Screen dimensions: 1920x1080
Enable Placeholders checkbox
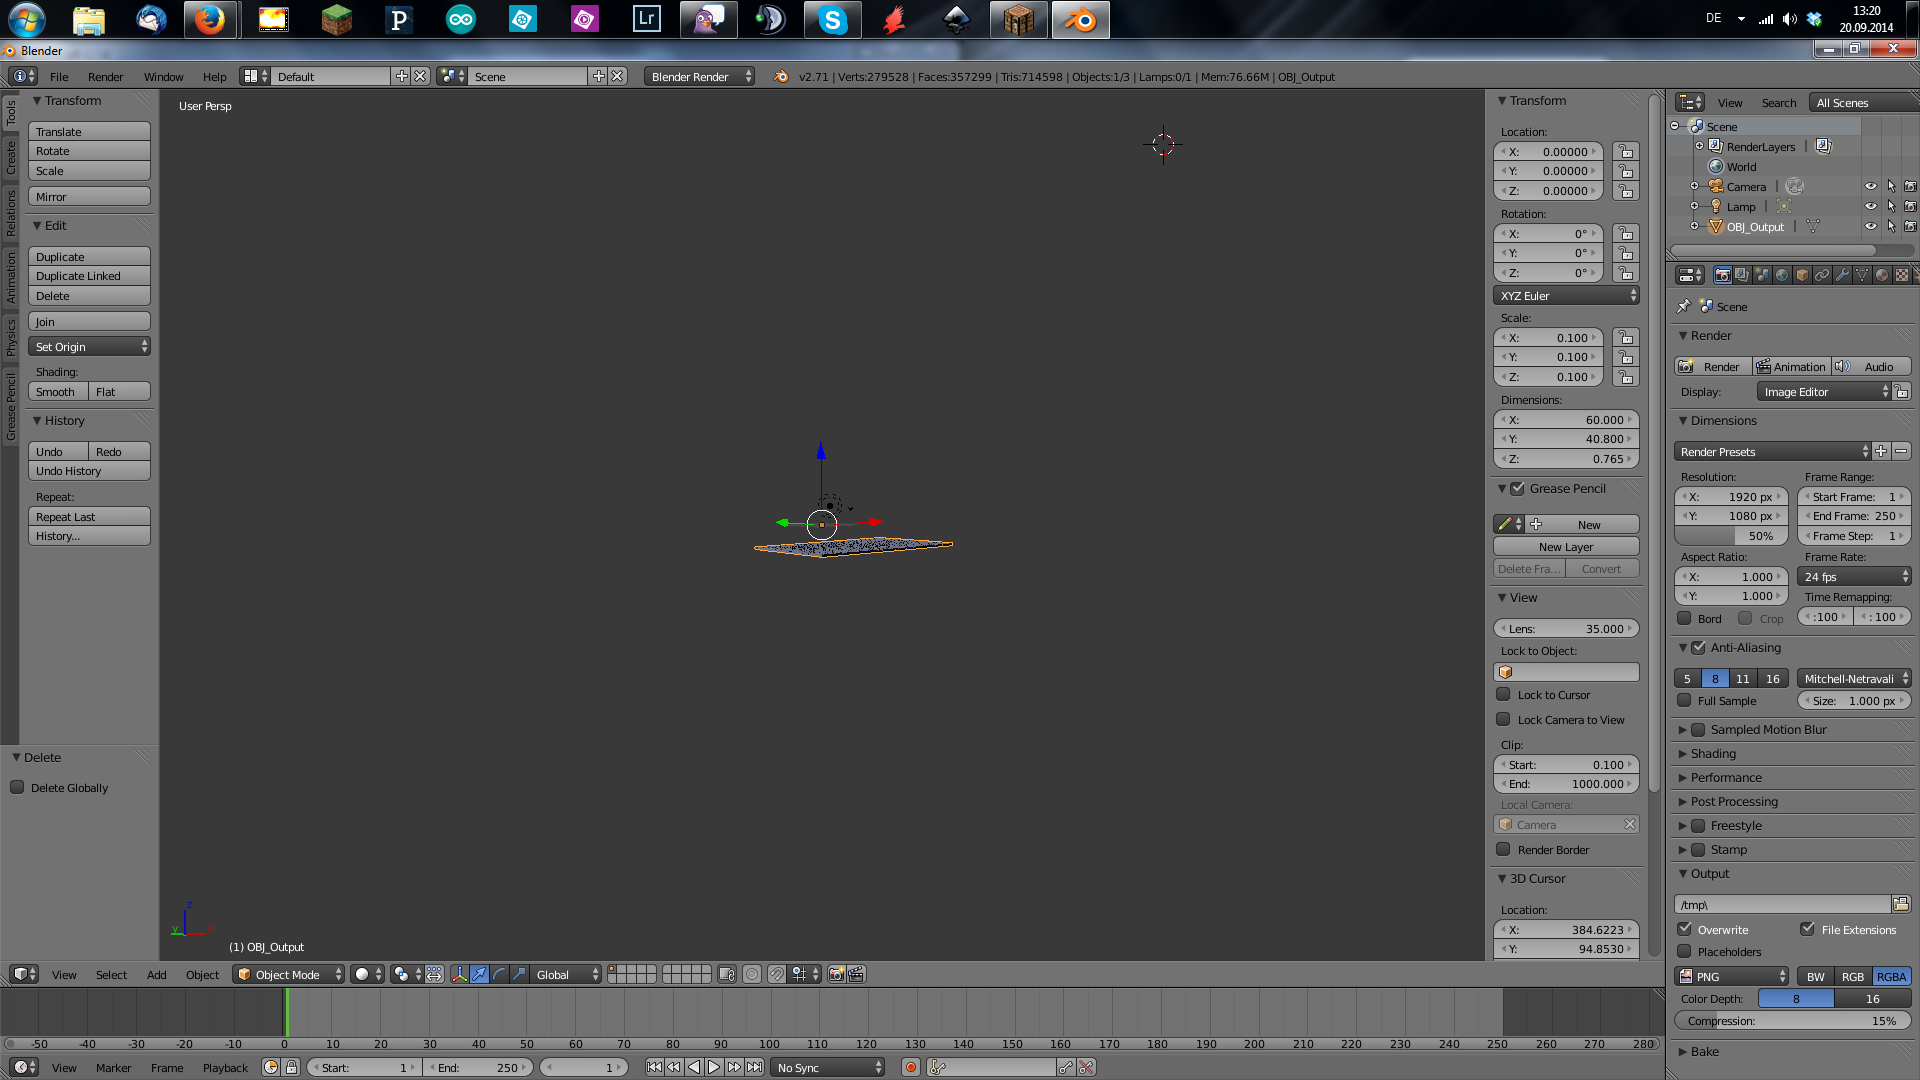coord(1685,951)
